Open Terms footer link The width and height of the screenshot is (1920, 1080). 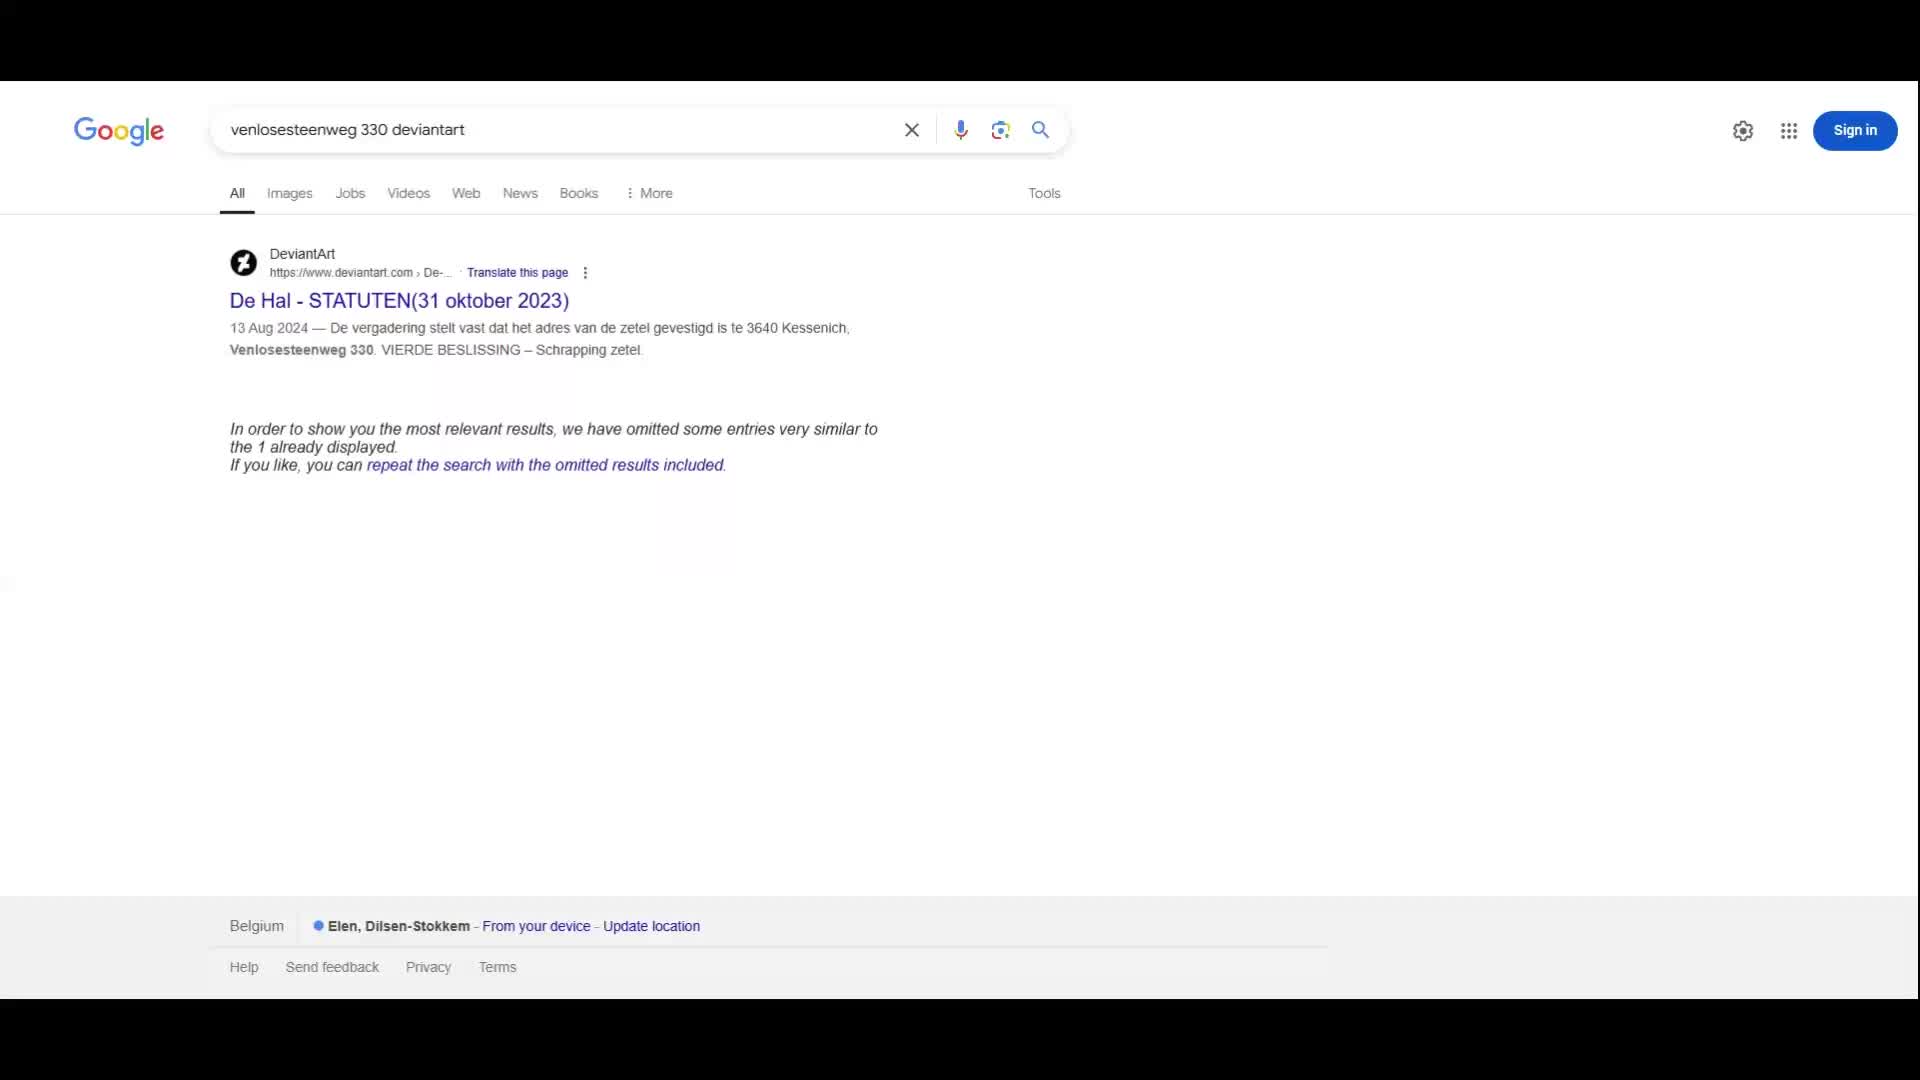click(x=497, y=967)
